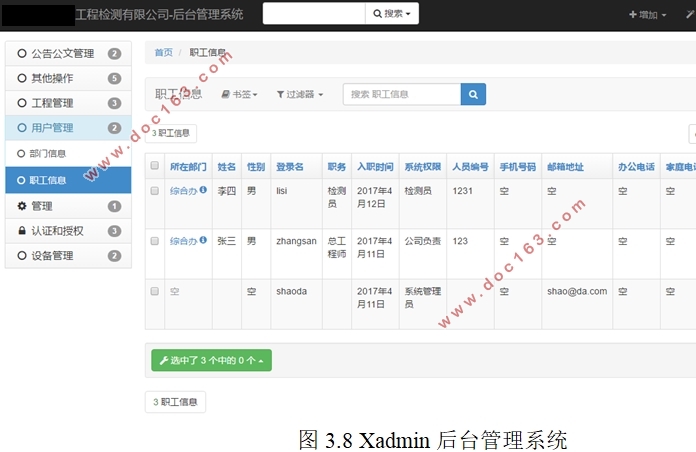
Task: Open the 增加 dropdown in top bar
Action: [648, 15]
